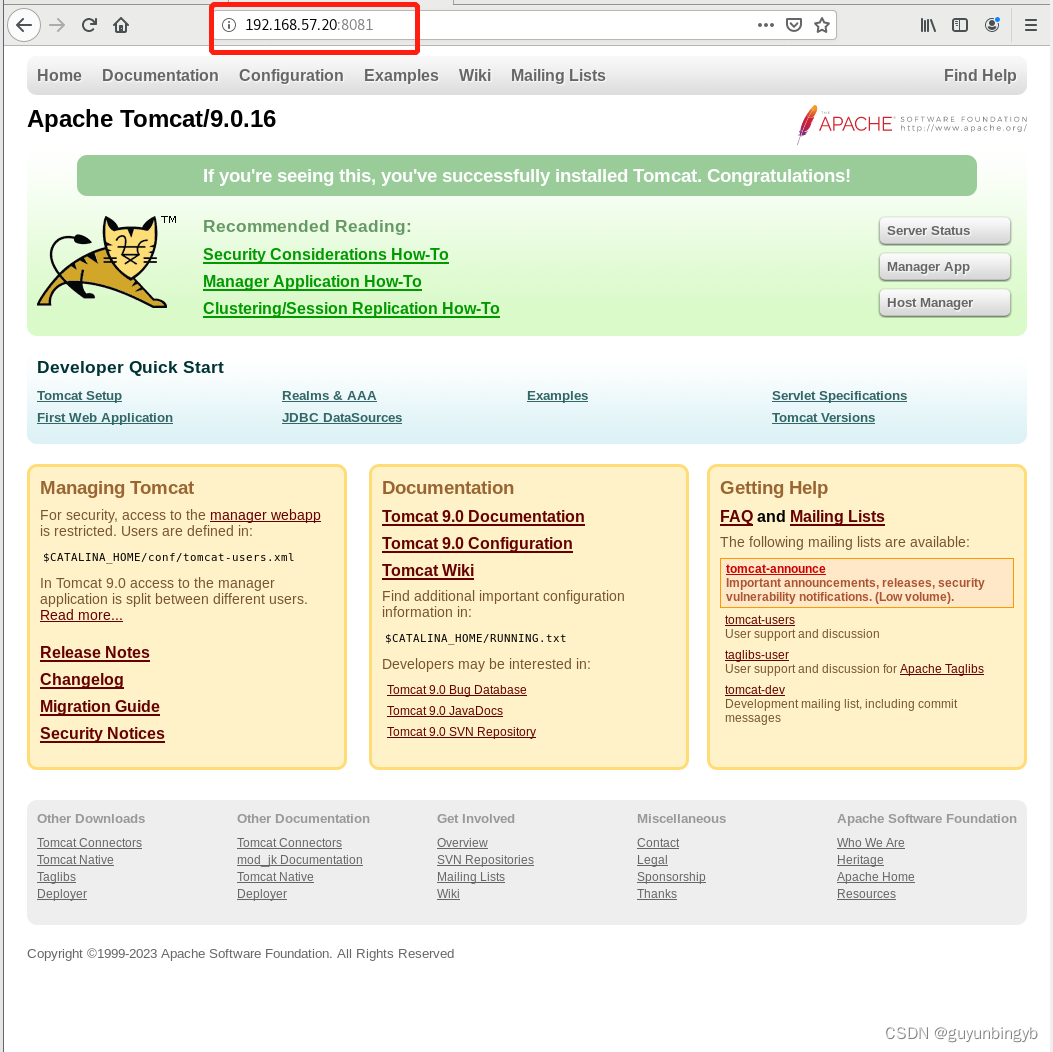Open tomcat-announce mailing list link
Viewport: 1053px width, 1052px height.
click(x=776, y=569)
